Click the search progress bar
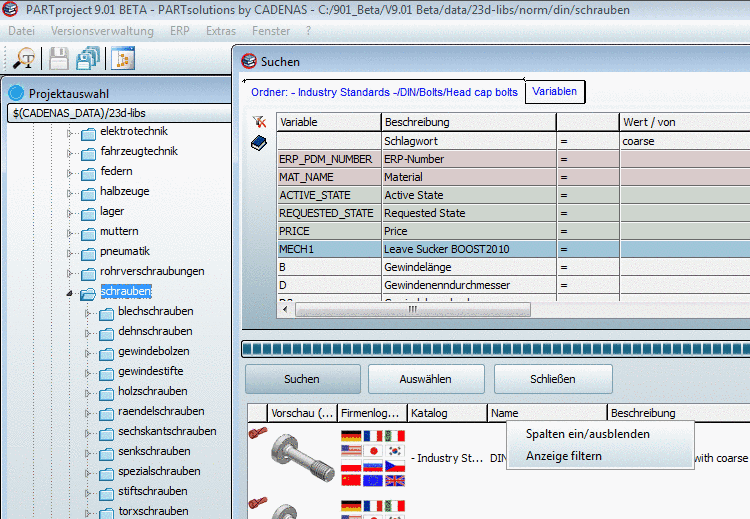The image size is (750, 519). [x=496, y=349]
